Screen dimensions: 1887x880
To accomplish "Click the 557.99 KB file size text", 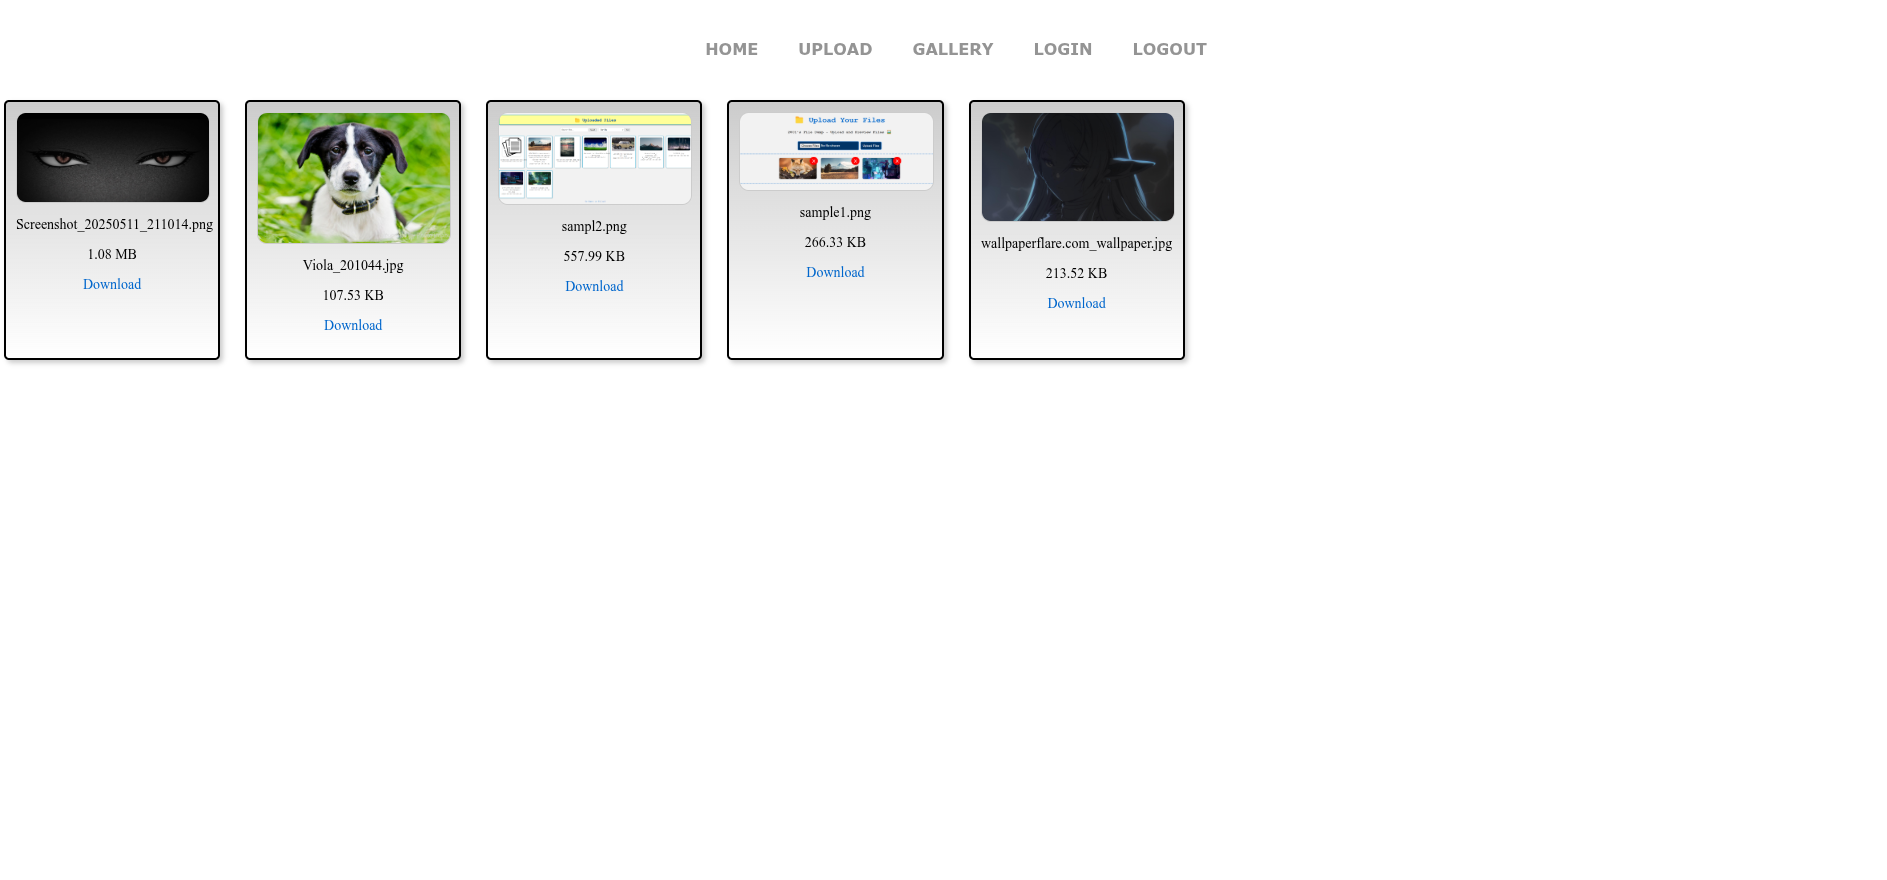I will point(594,256).
